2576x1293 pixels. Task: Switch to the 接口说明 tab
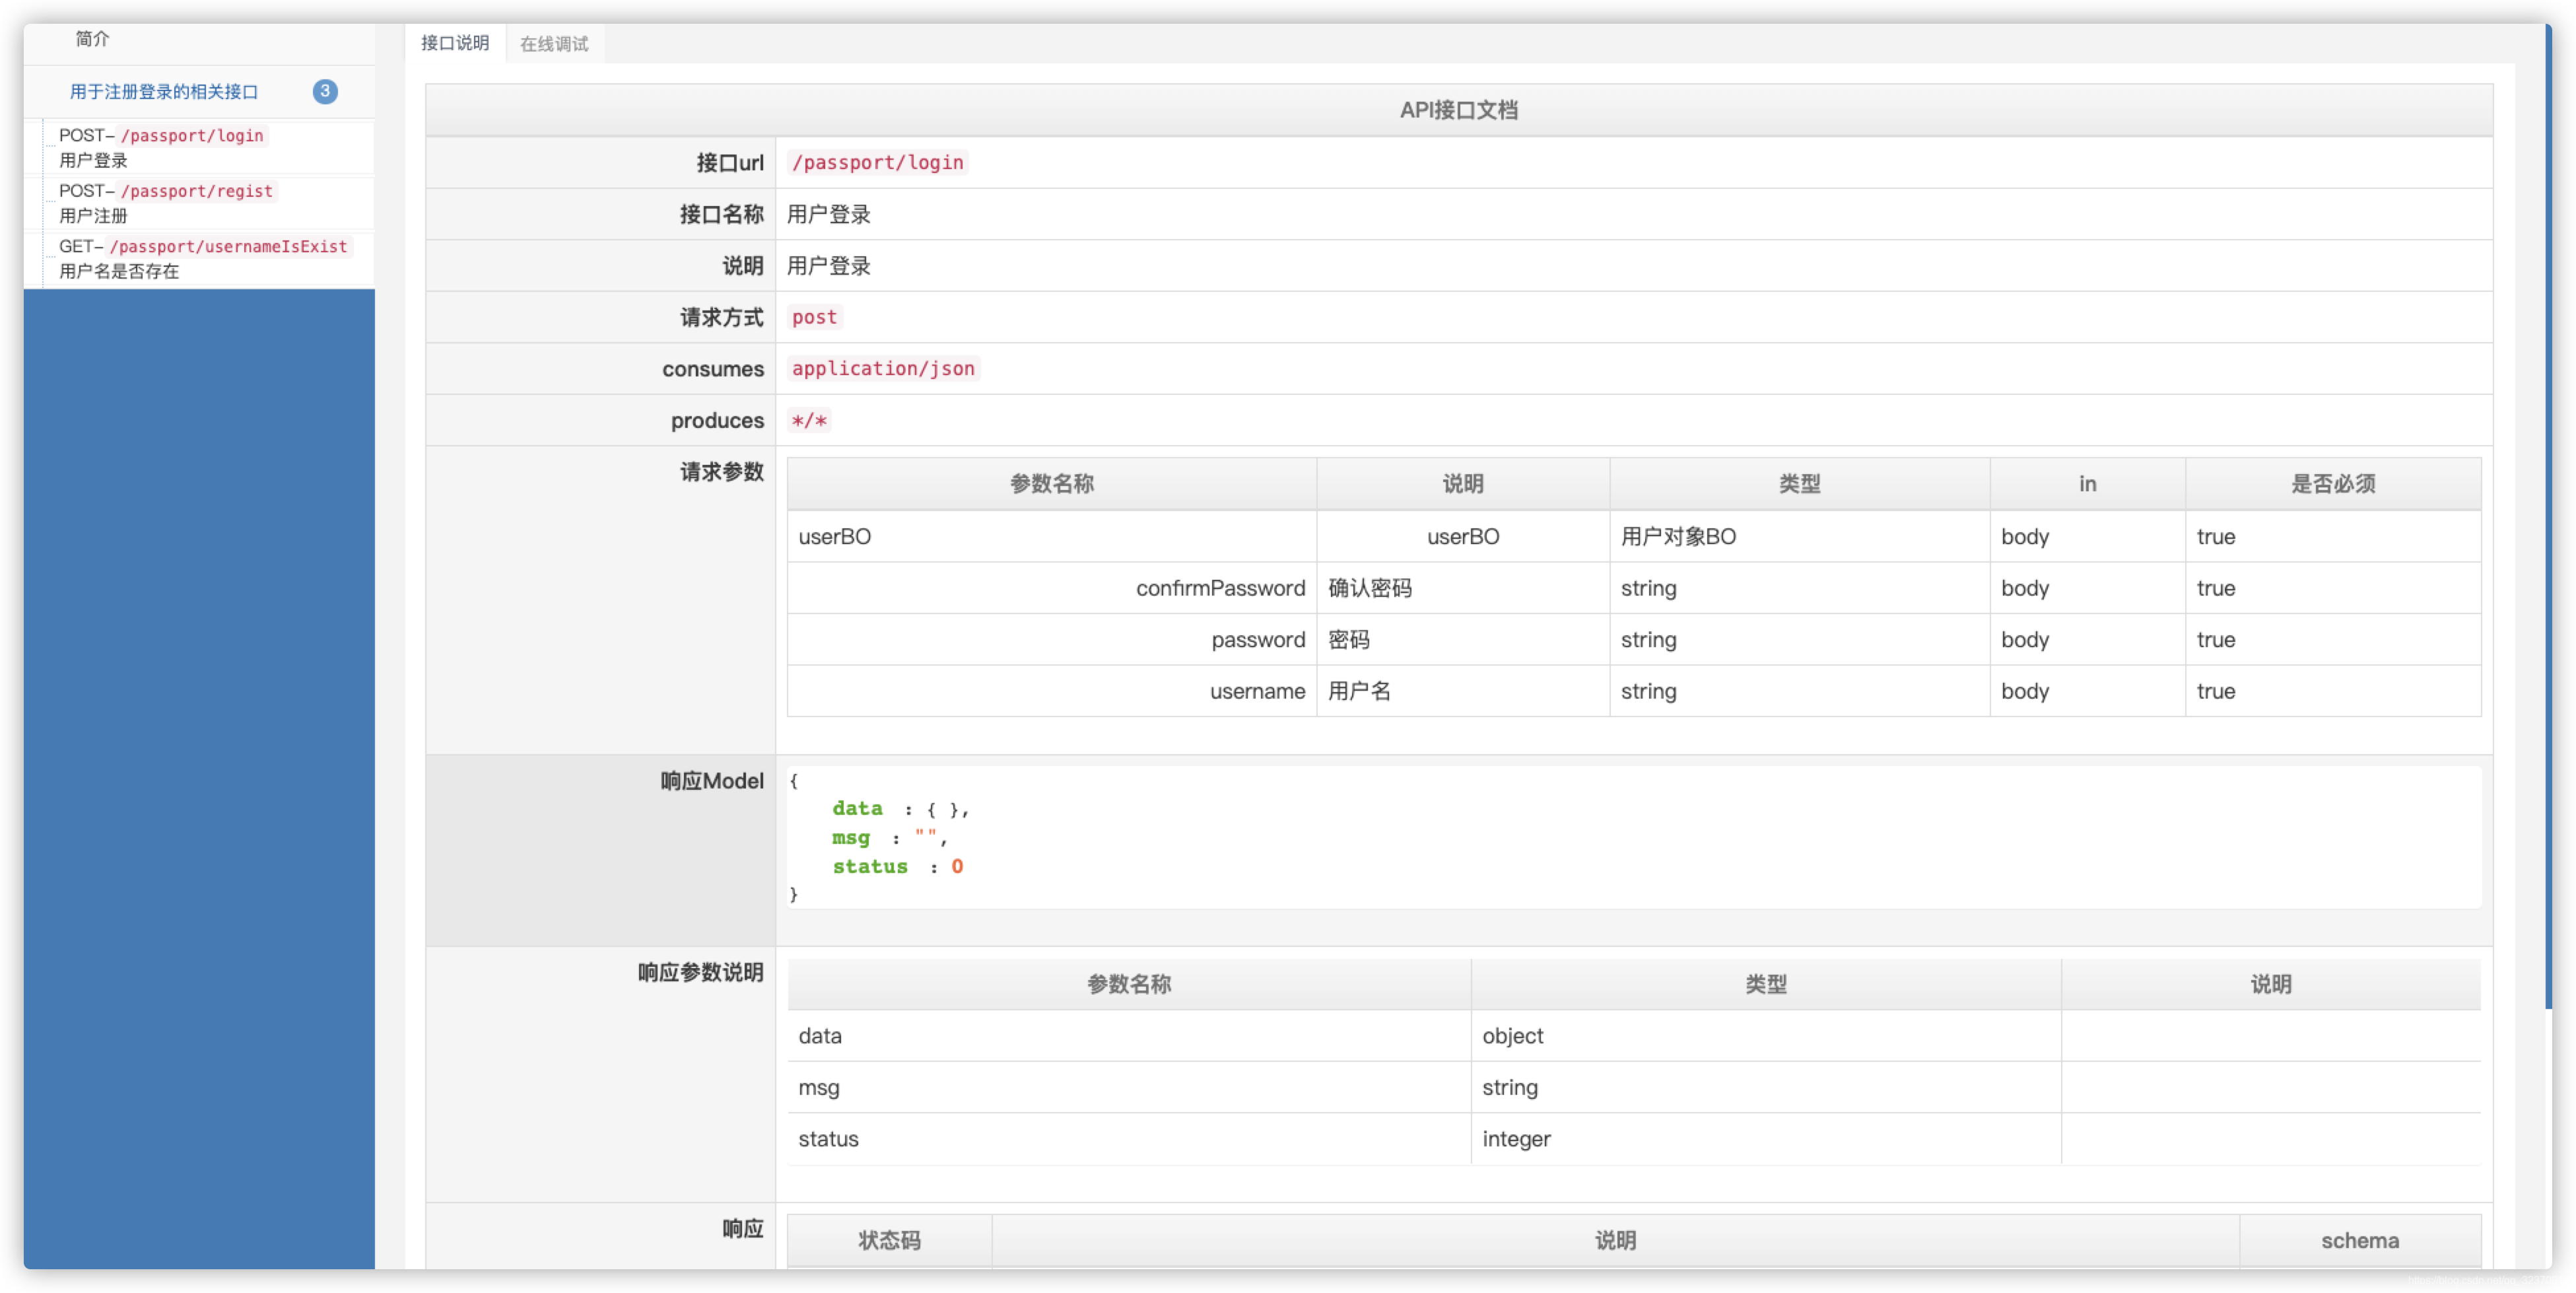tap(455, 43)
